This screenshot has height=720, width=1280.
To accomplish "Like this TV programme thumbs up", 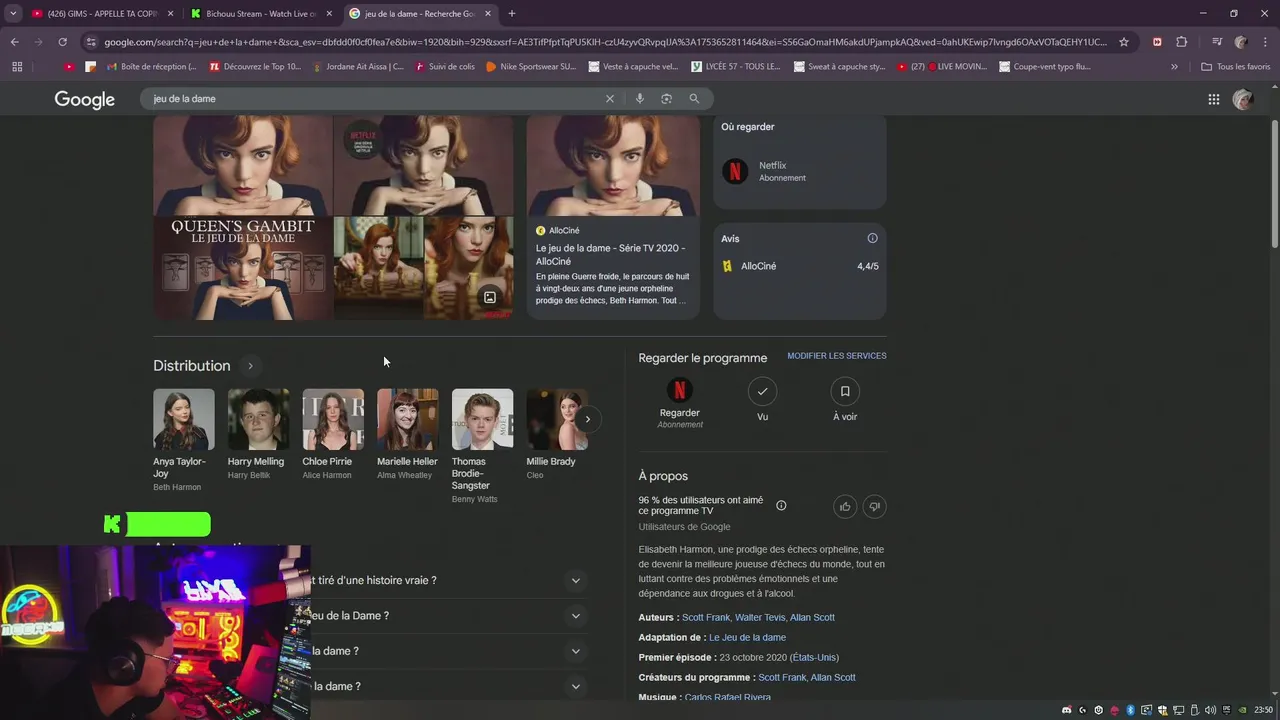I will click(x=845, y=507).
